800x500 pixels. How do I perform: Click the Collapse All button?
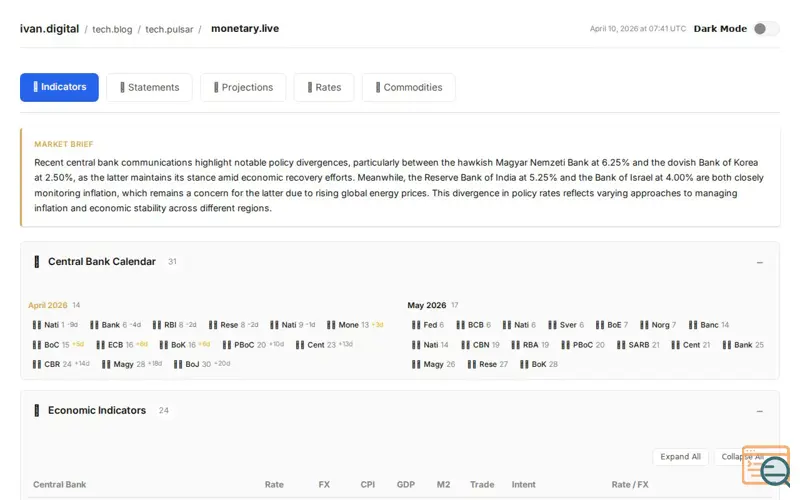742,457
